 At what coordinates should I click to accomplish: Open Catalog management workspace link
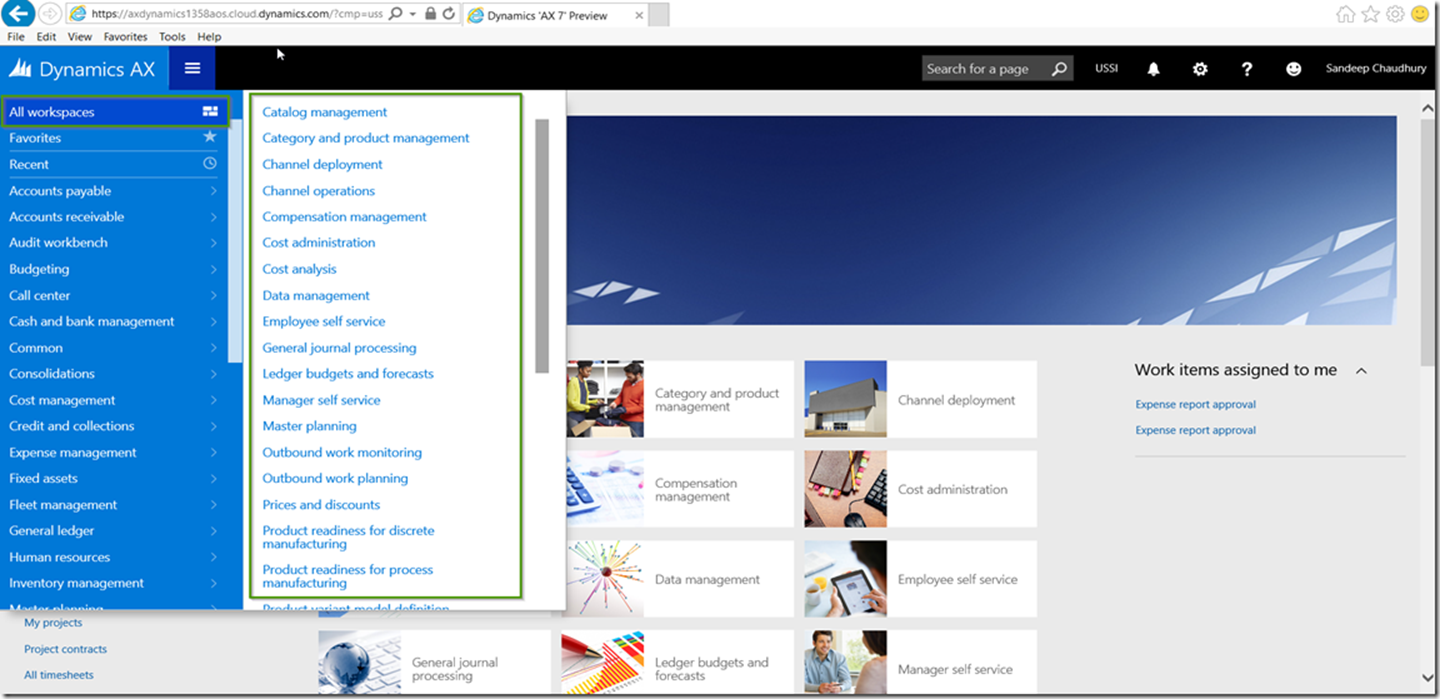coord(325,112)
